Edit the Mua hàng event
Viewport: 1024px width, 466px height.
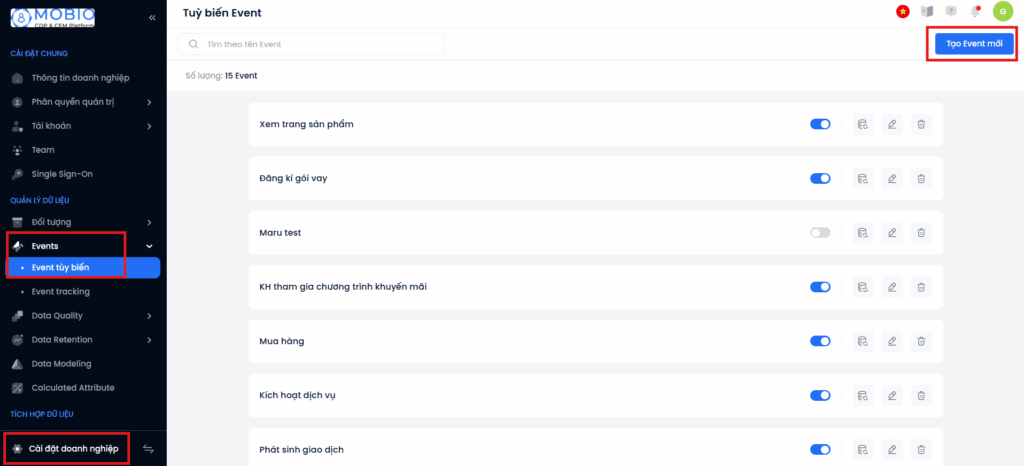click(x=892, y=341)
